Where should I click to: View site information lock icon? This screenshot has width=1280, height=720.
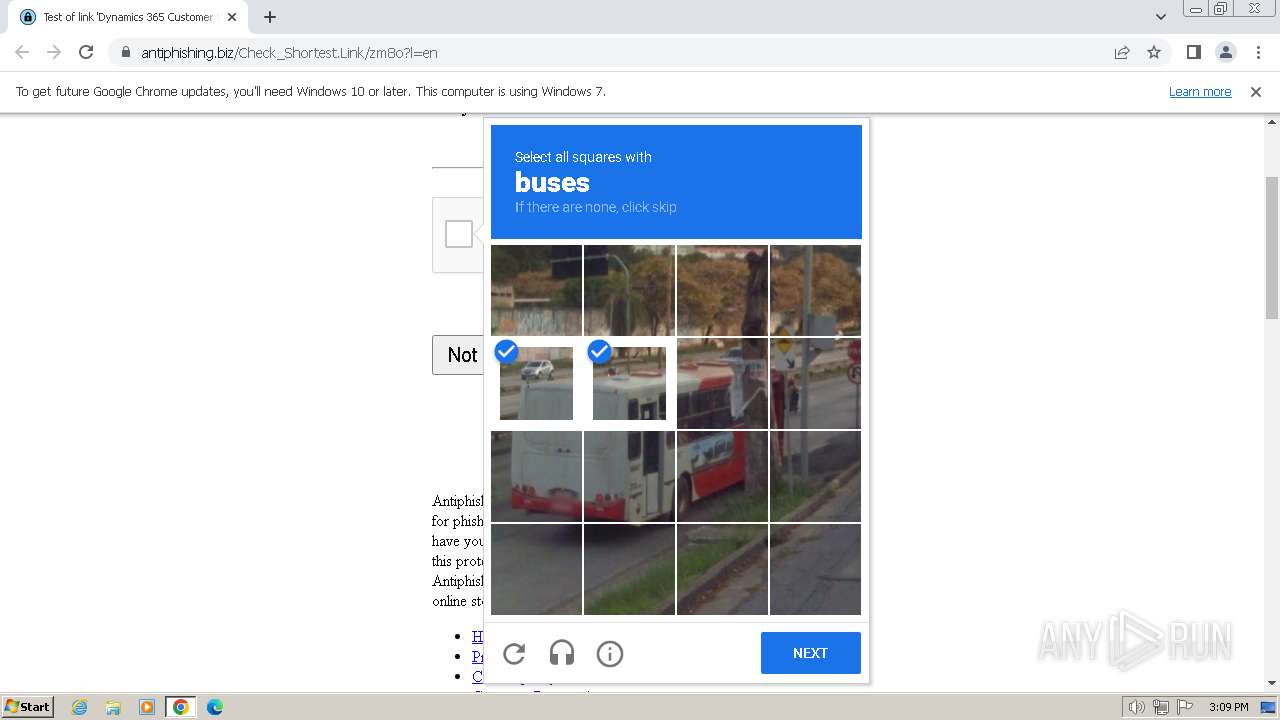(x=125, y=52)
